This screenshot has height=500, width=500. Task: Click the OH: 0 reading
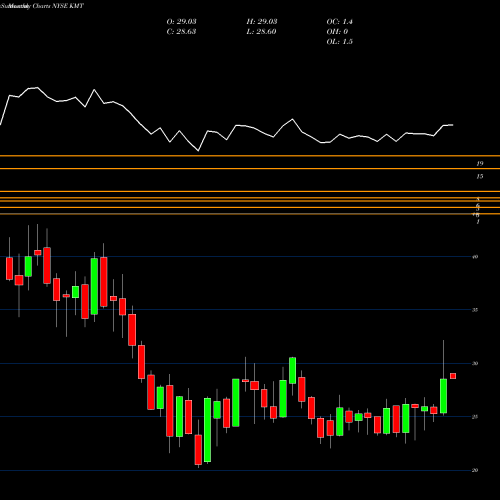click(337, 31)
